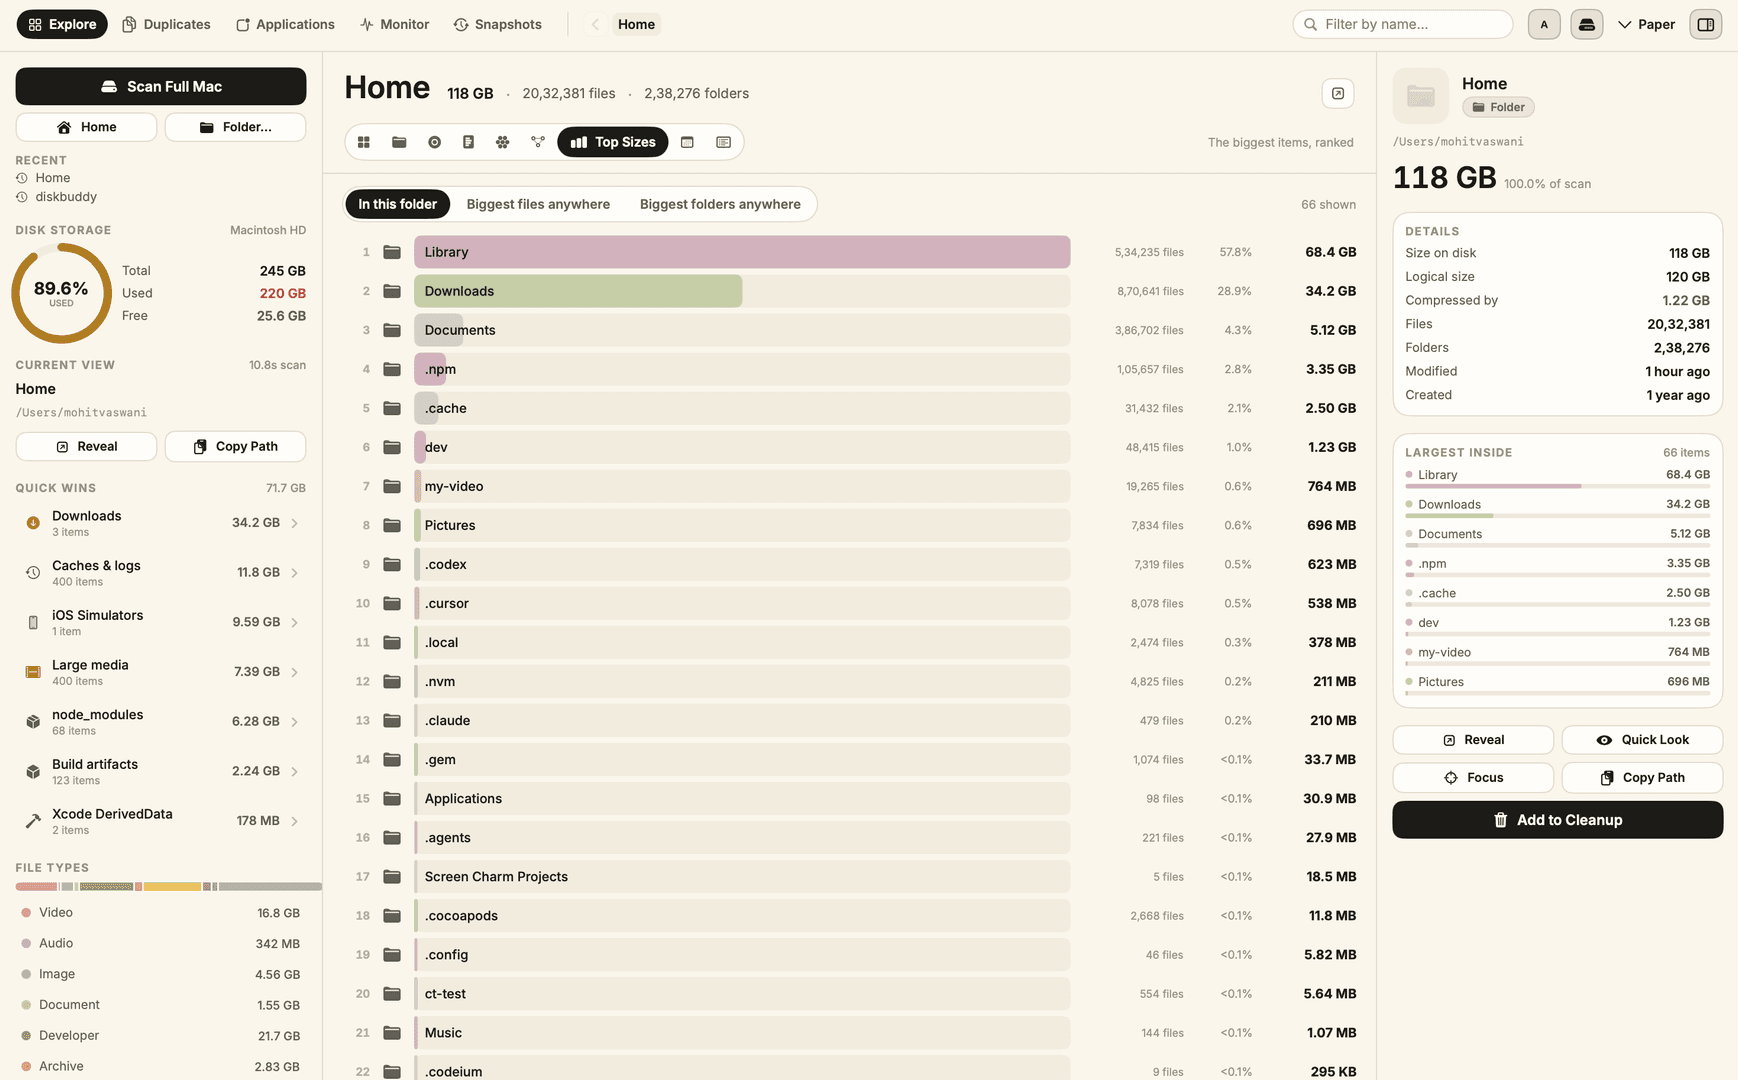Switch to Biggest files anywhere tab
The height and width of the screenshot is (1080, 1738).
(538, 204)
